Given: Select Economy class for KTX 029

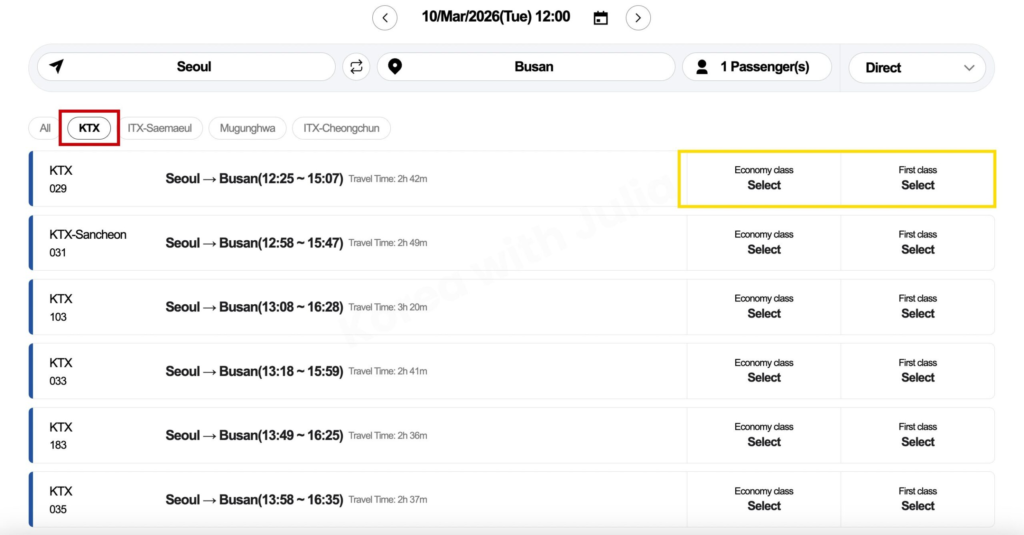Looking at the screenshot, I should coord(763,178).
